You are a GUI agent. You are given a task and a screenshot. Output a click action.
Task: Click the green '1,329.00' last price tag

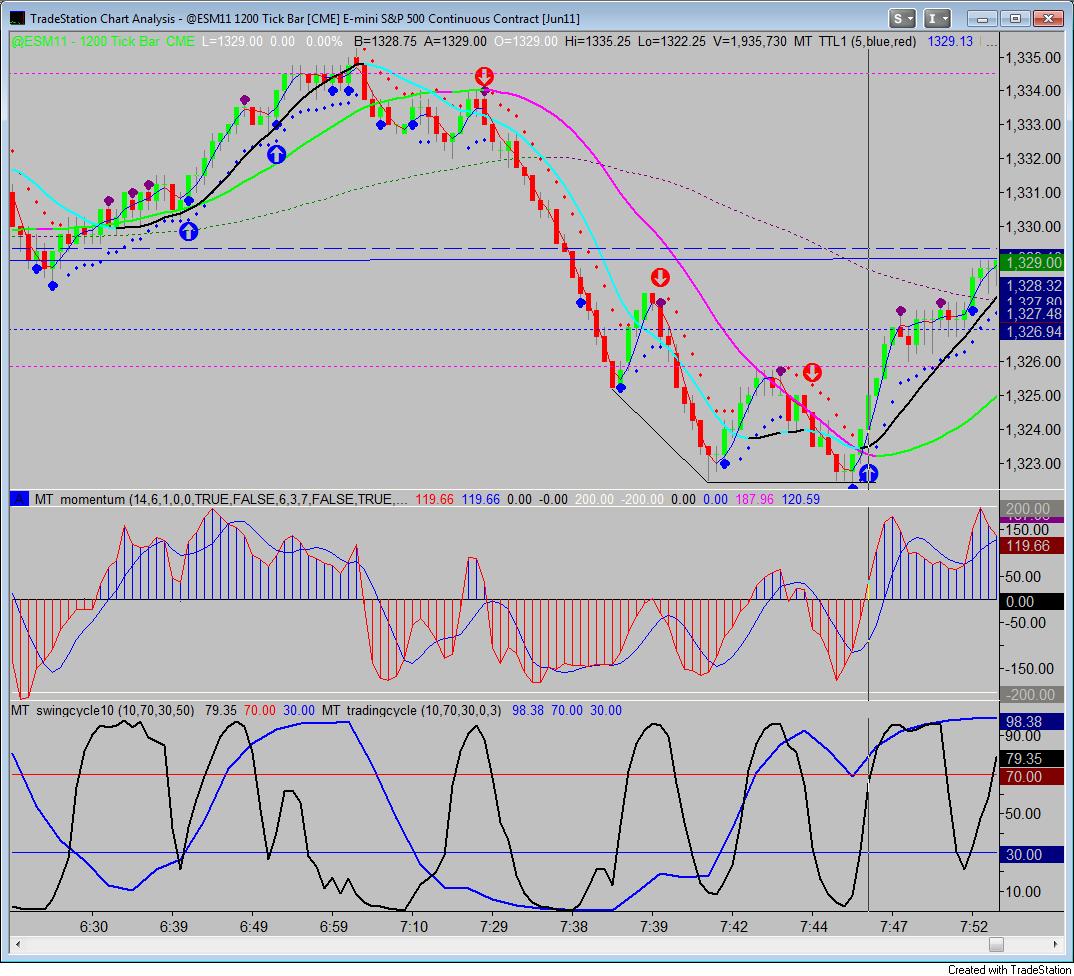1032,263
